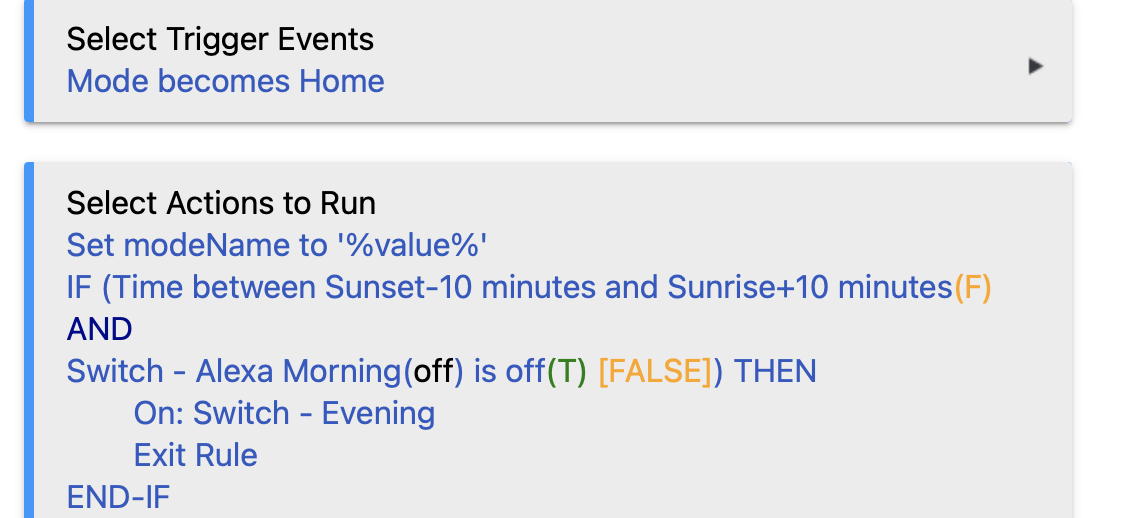Select the Set modeName to '%value%' action
This screenshot has width=1136, height=518.
click(x=277, y=246)
